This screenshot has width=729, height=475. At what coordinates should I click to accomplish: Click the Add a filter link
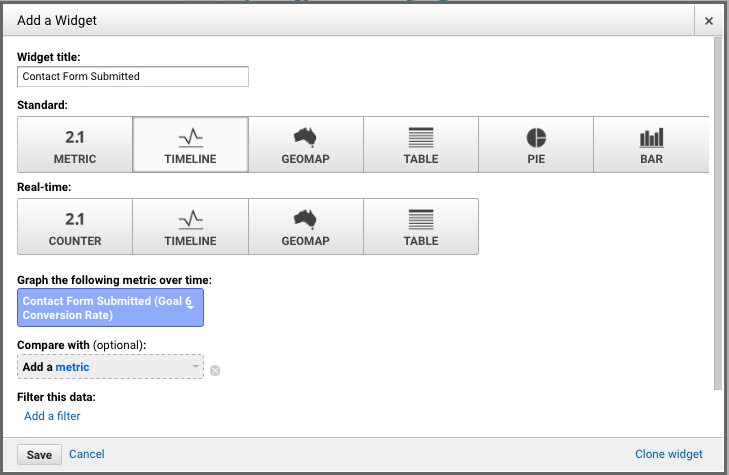[x=52, y=416]
